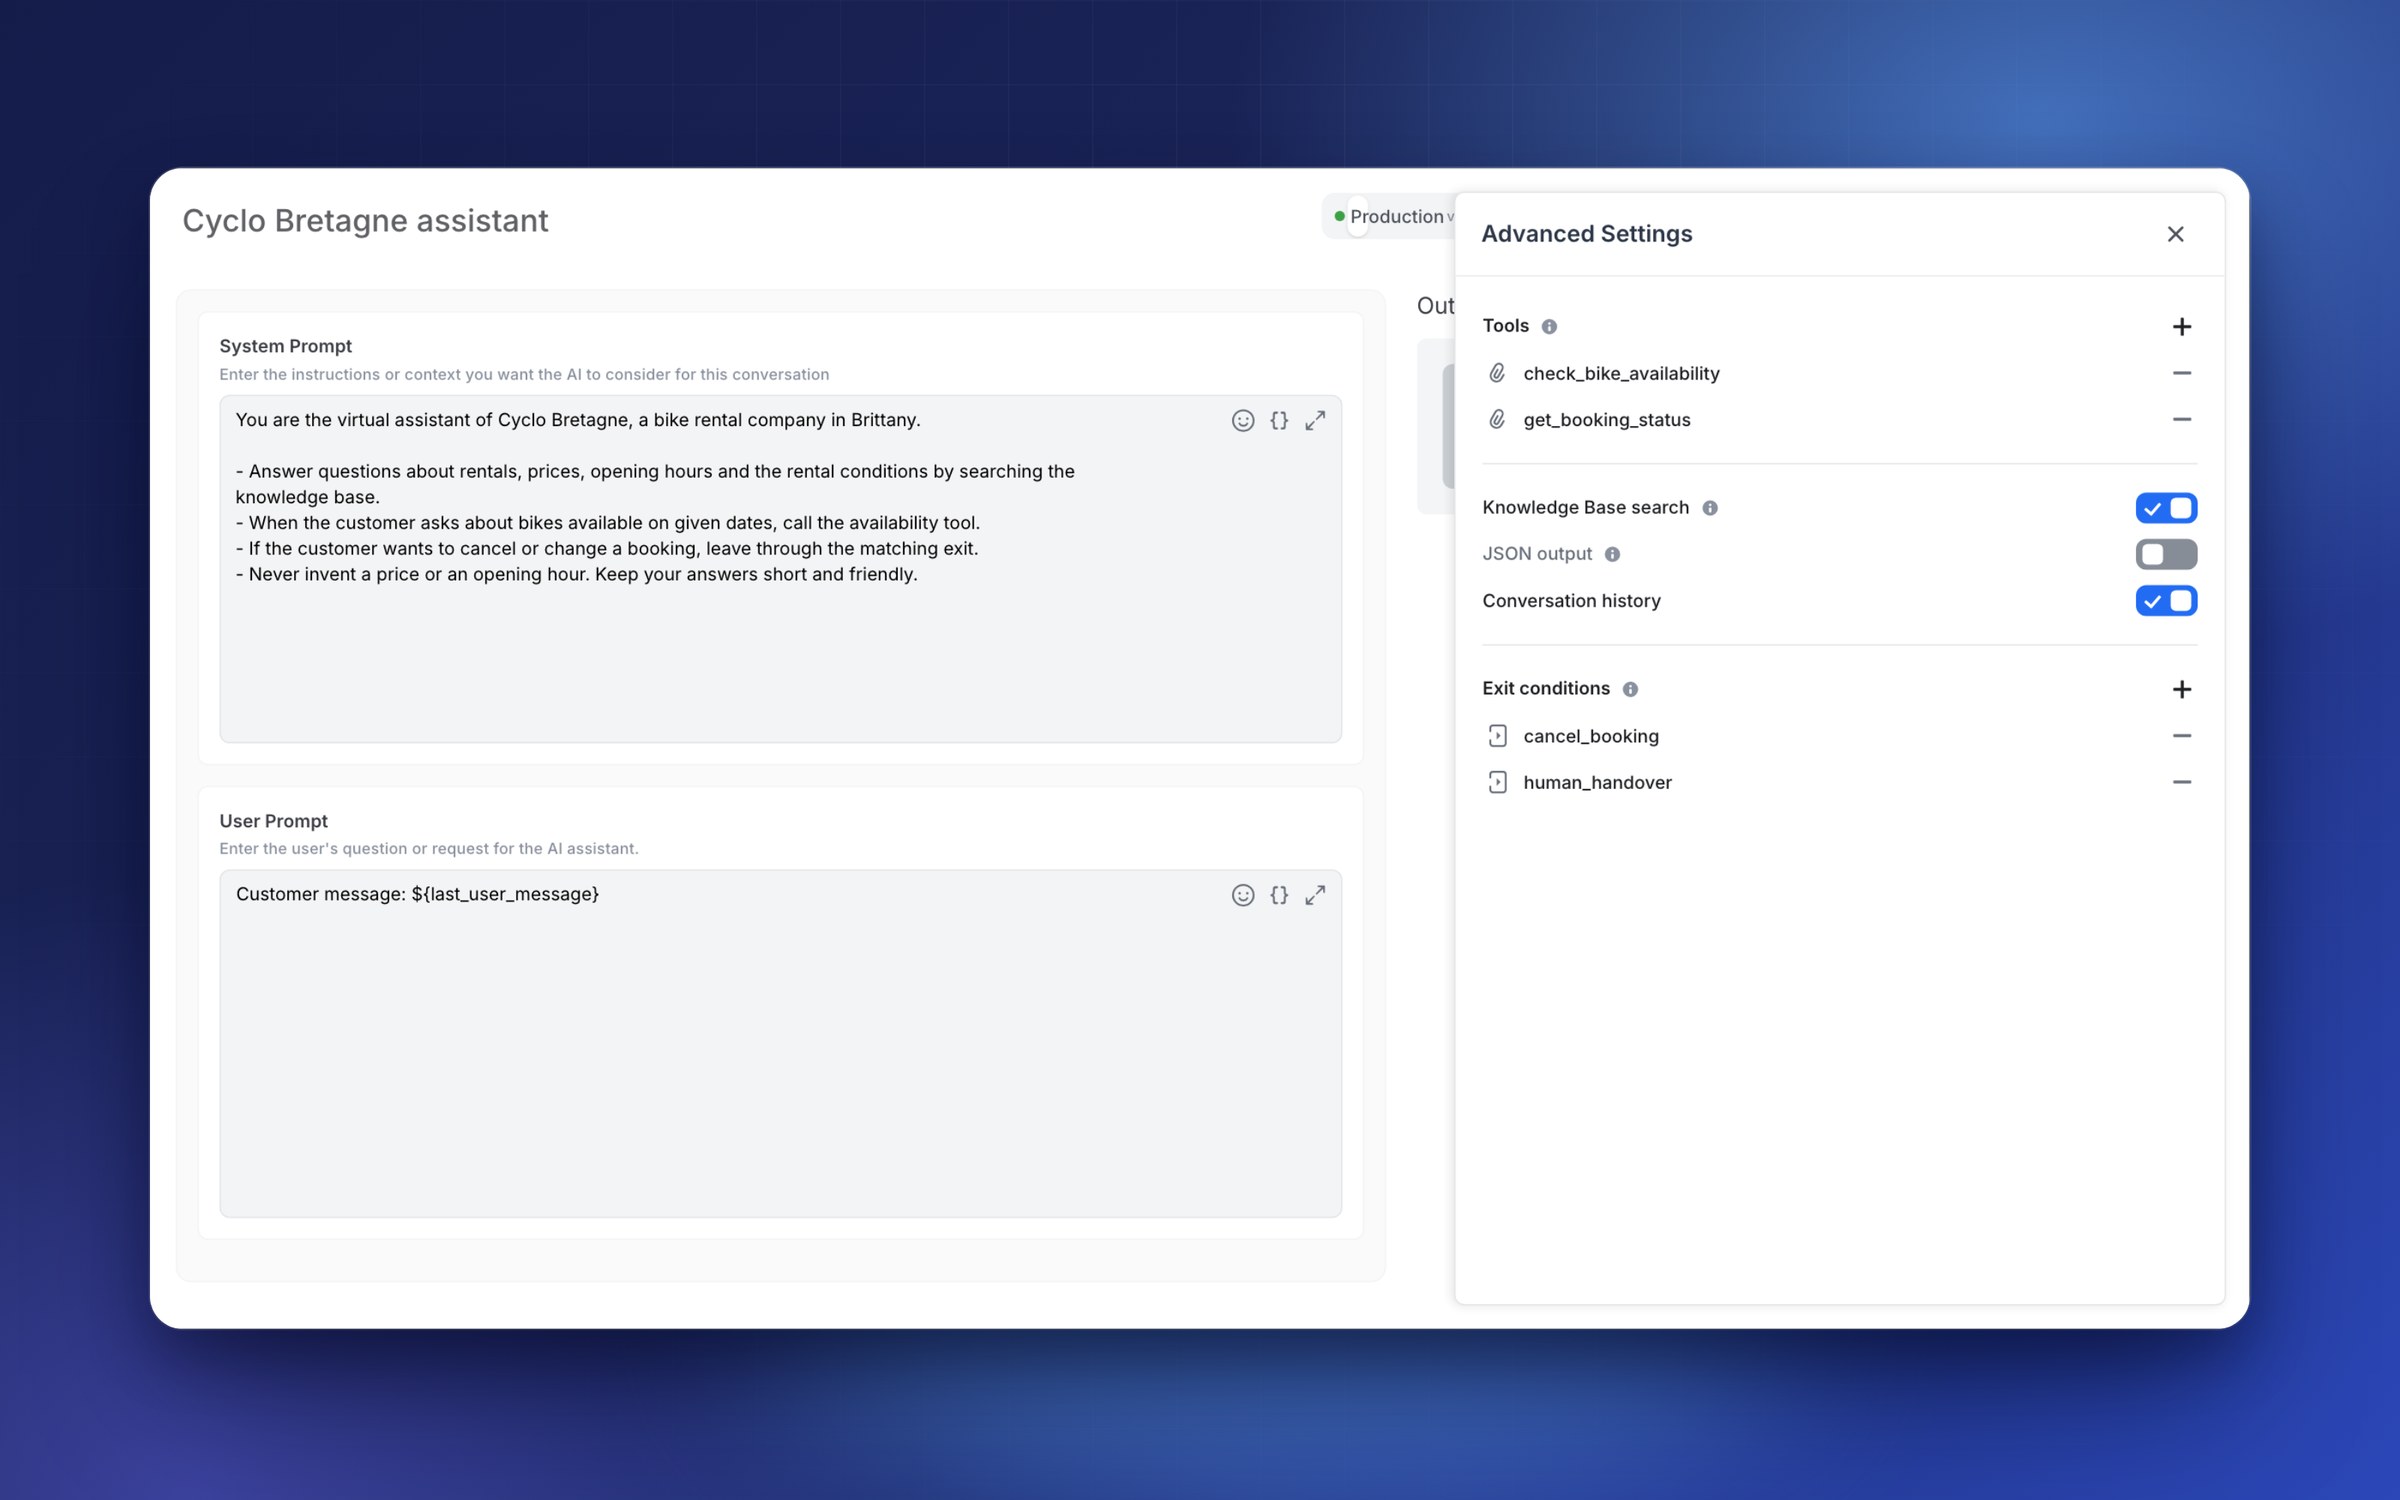Image resolution: width=2400 pixels, height=1500 pixels.
Task: Expand the System Prompt editor
Action: 1315,420
